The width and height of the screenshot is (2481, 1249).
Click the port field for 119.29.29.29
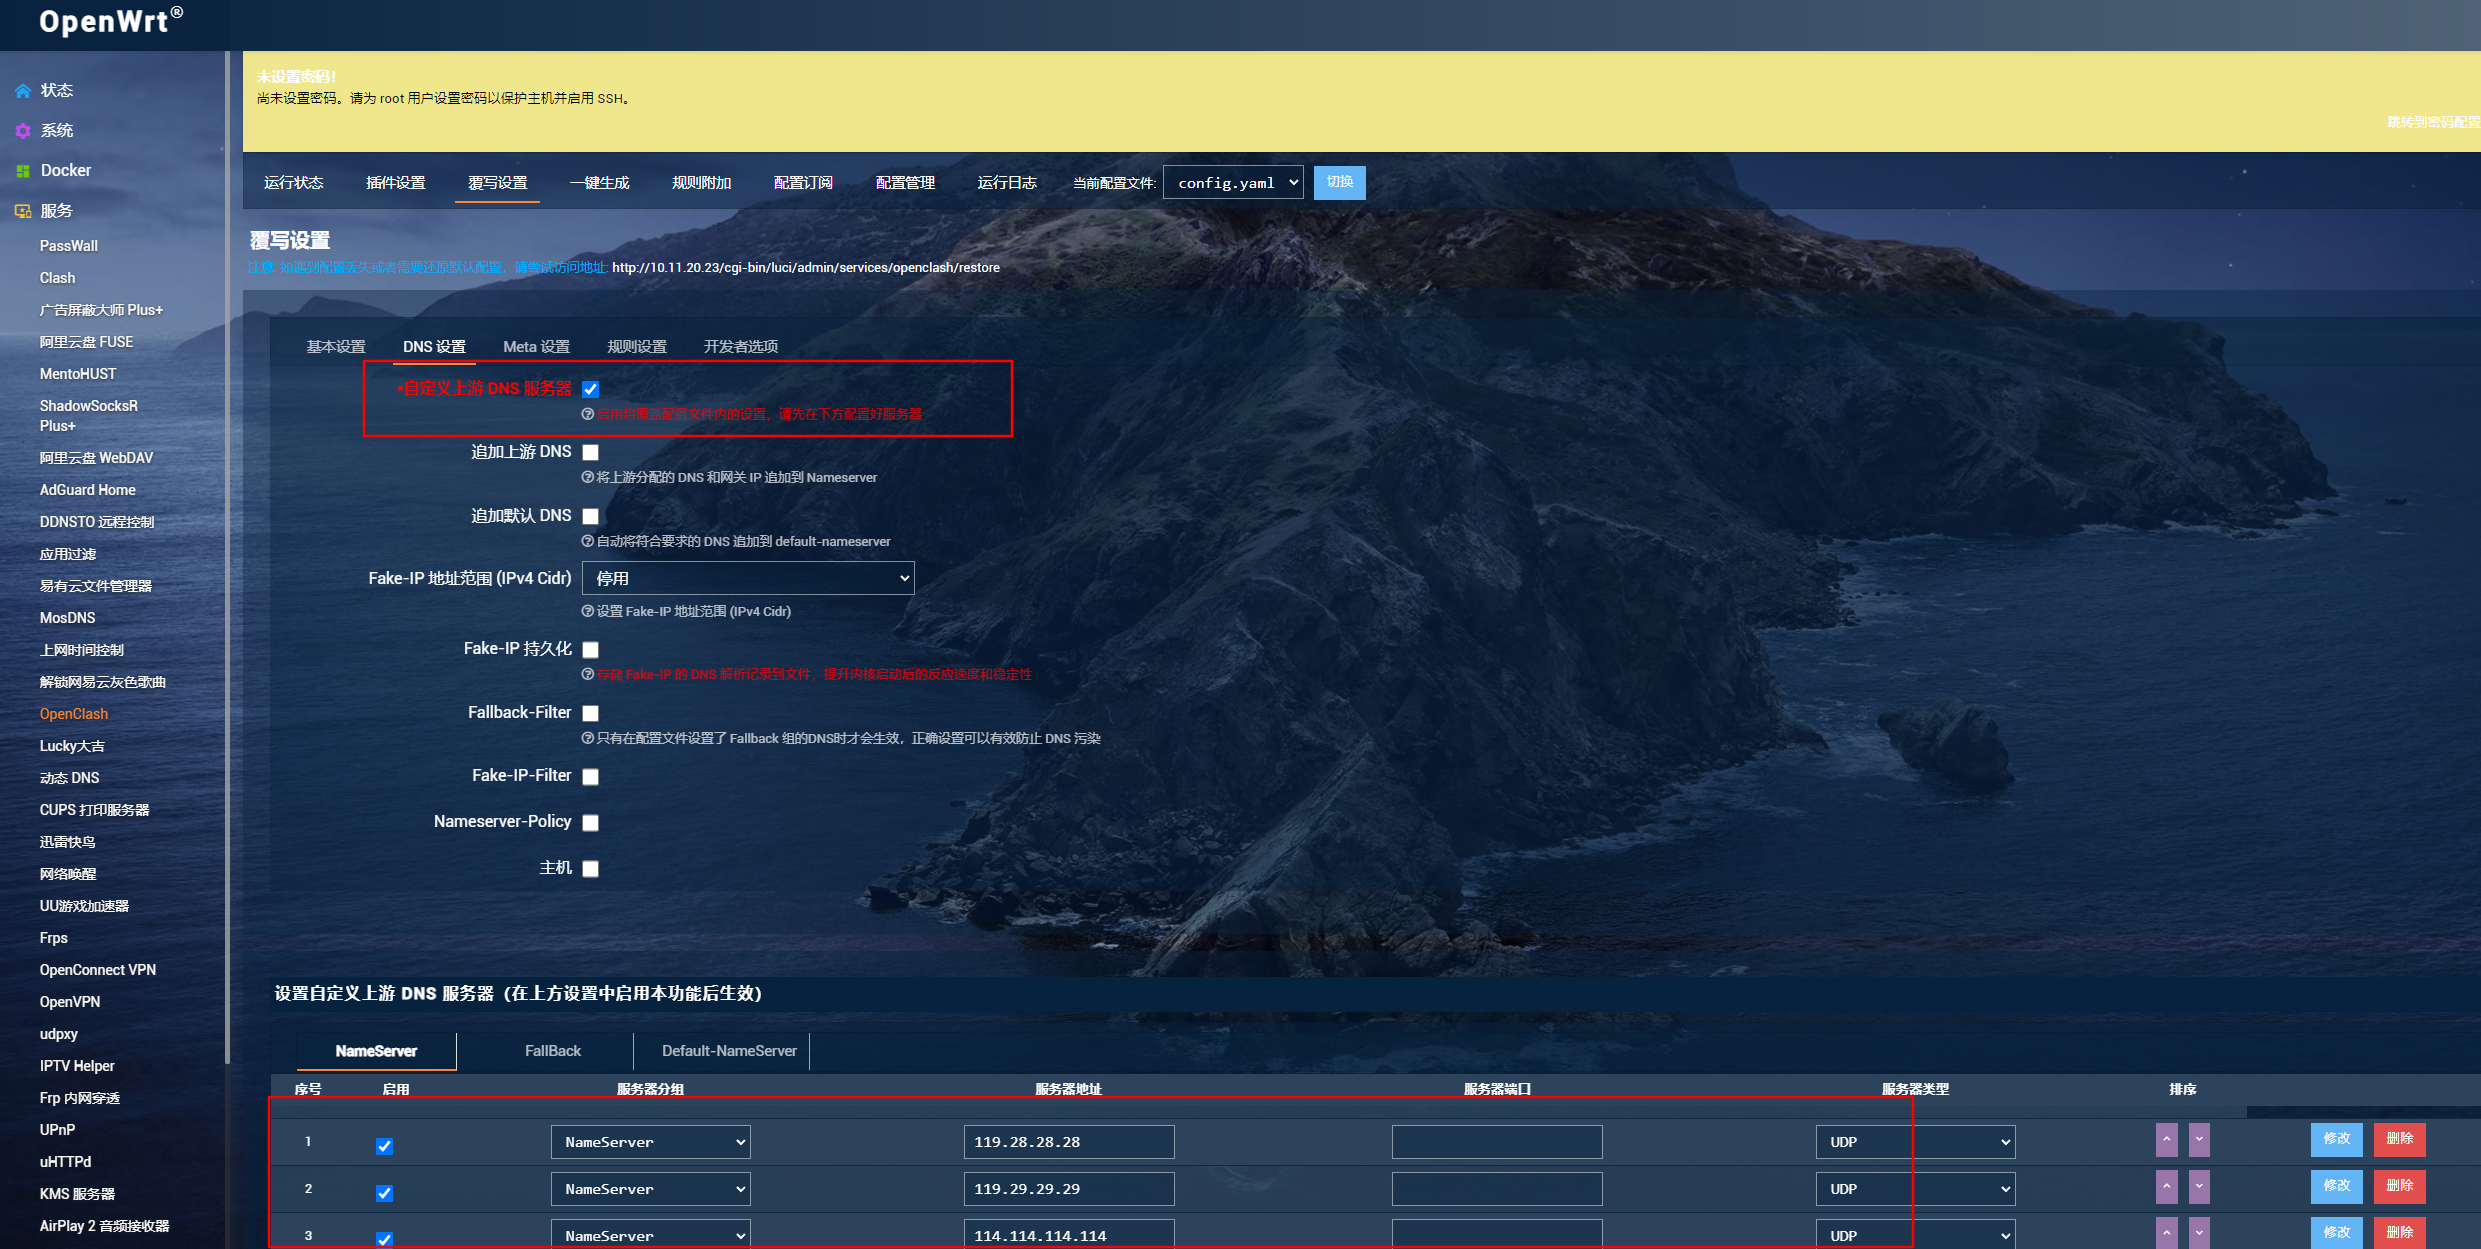click(x=1496, y=1189)
